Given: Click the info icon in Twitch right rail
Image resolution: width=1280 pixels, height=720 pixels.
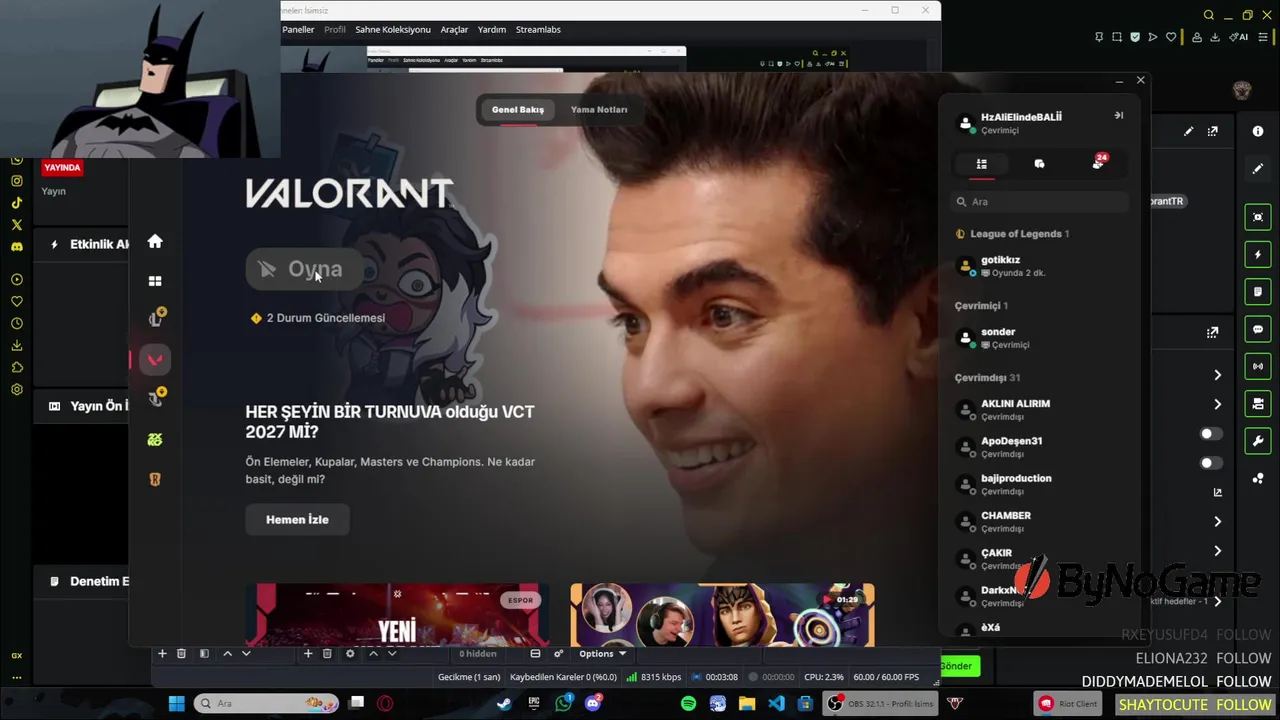Looking at the screenshot, I should 1258,131.
